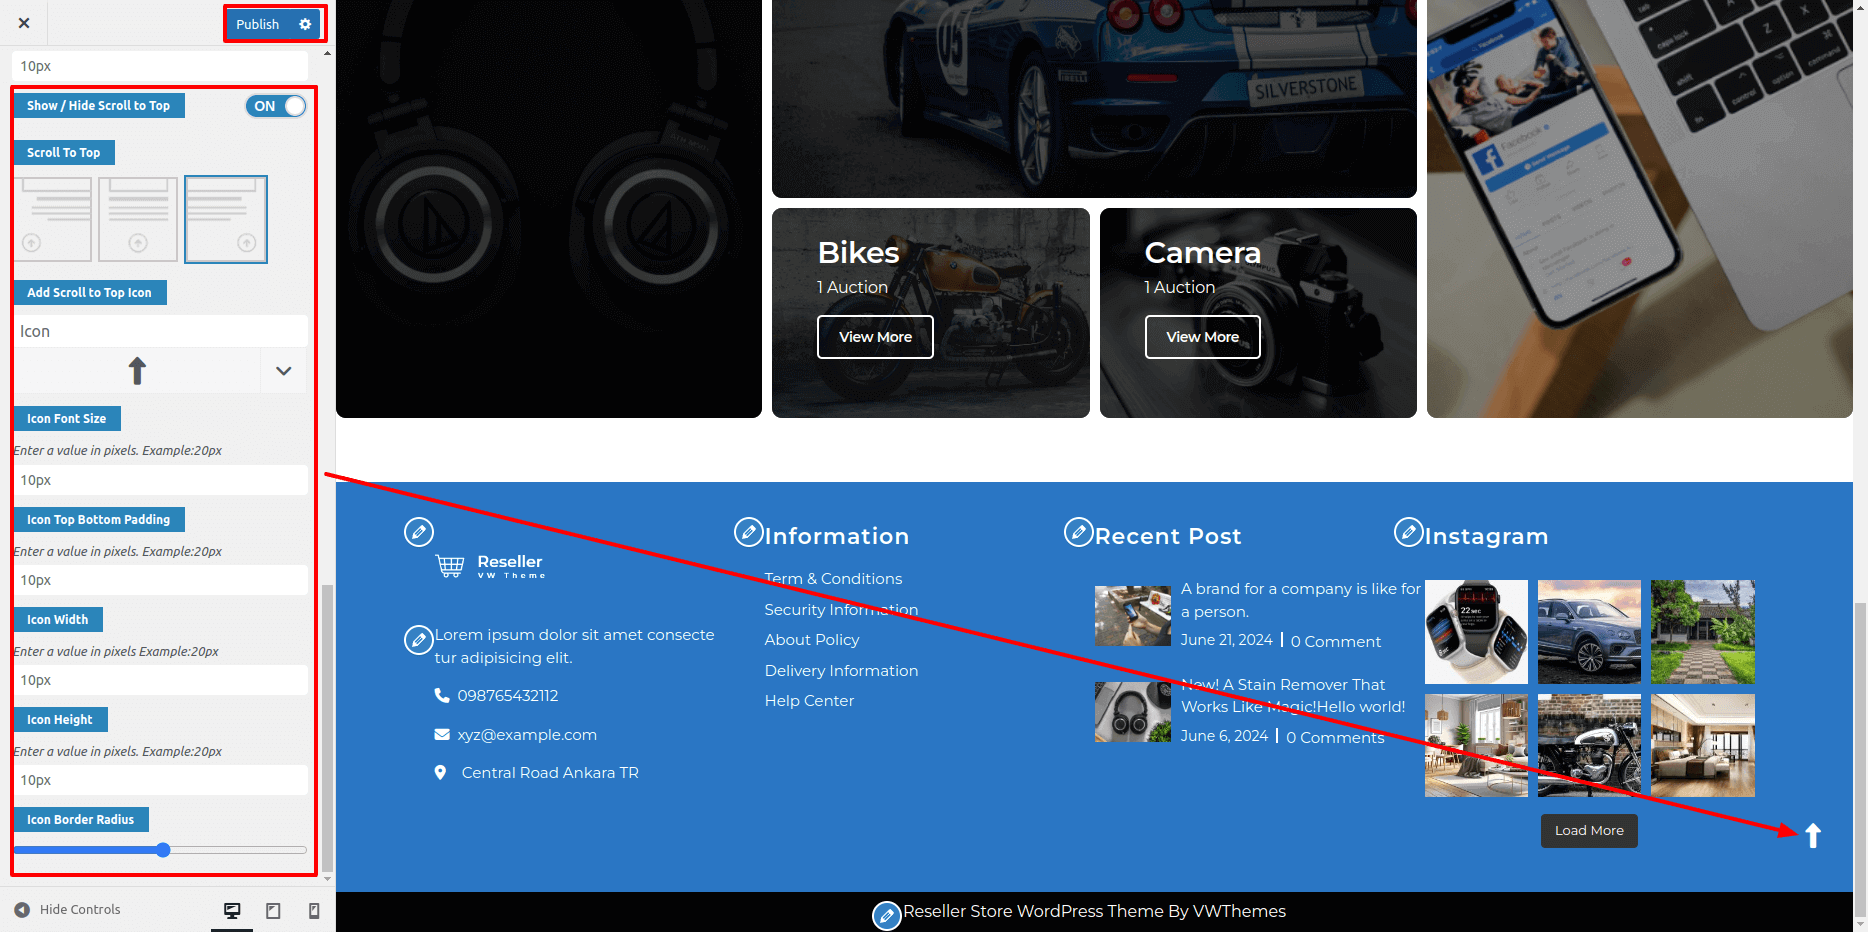
Task: Click the edit pencil beside Information heading
Action: pyautogui.click(x=748, y=532)
